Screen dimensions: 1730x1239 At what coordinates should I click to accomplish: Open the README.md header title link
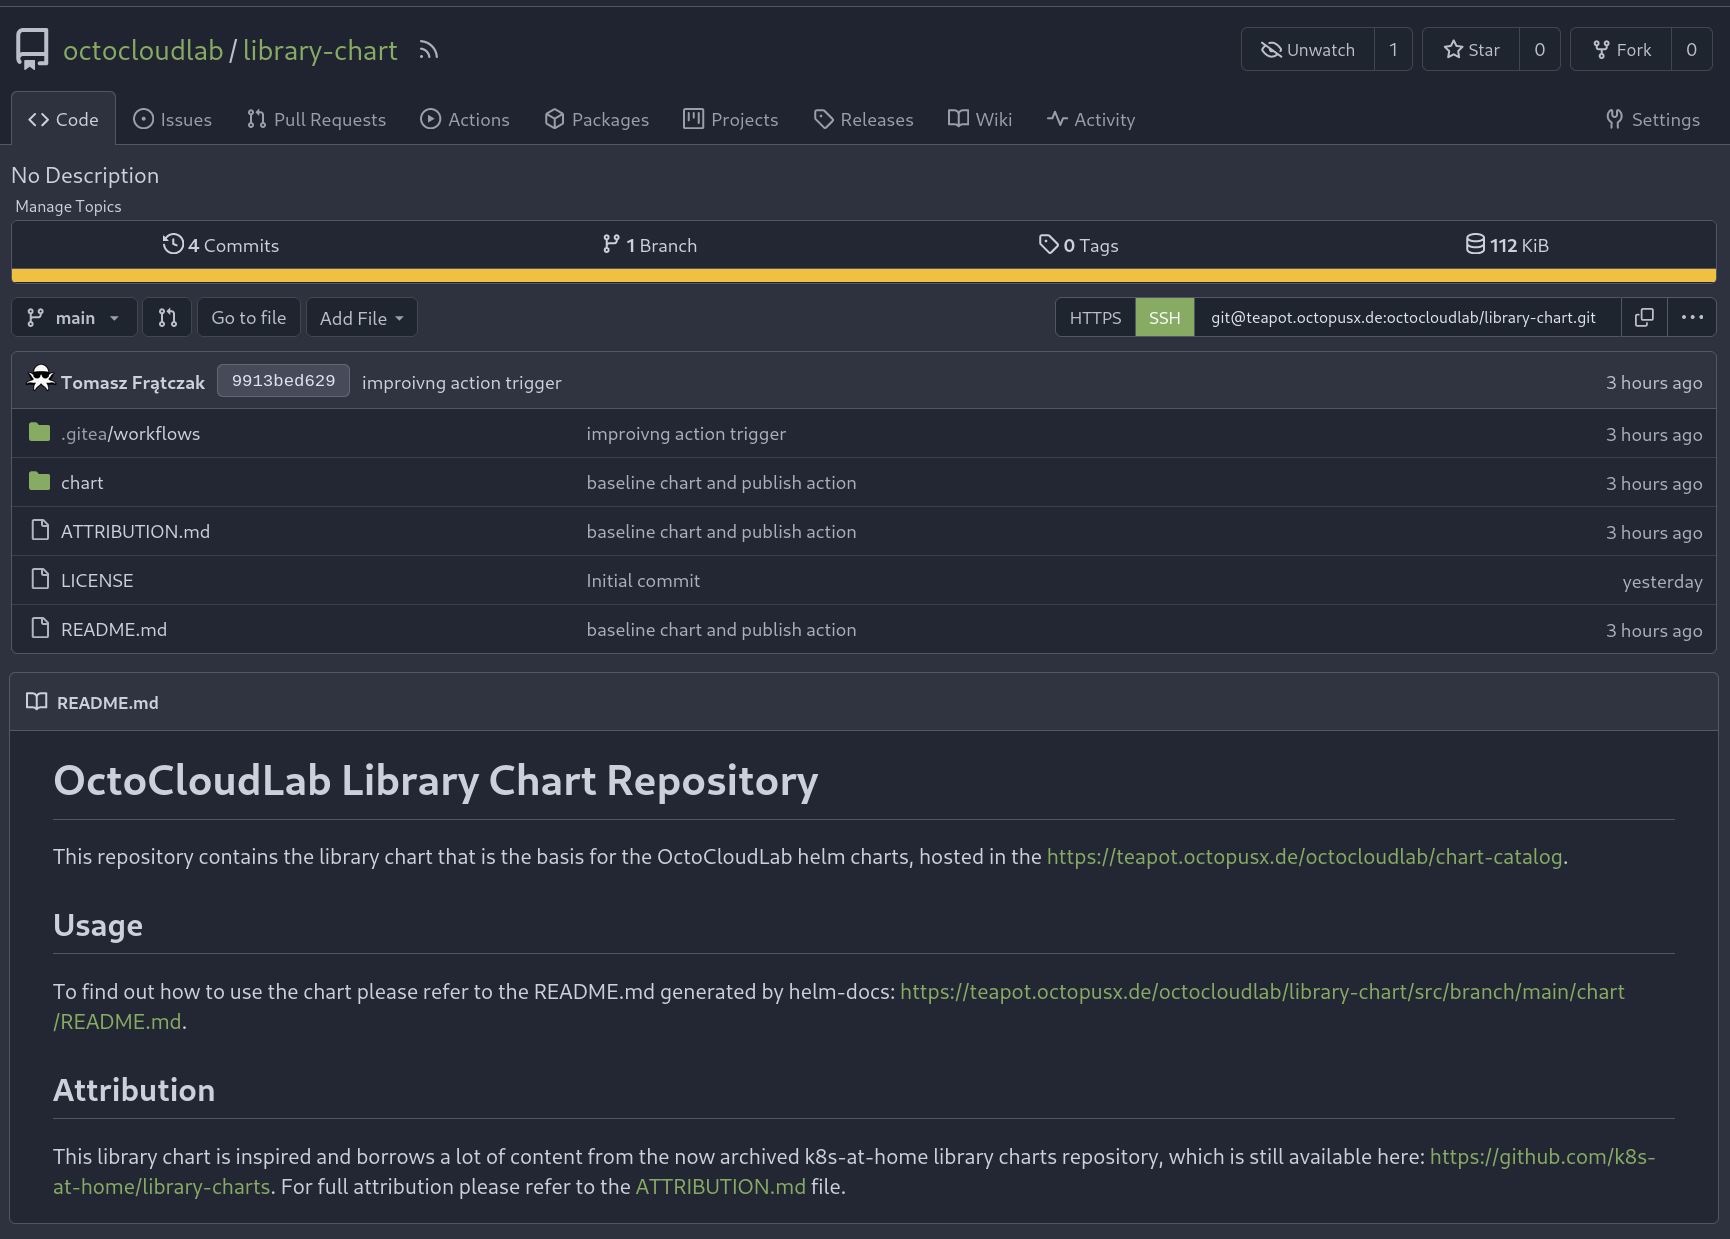point(107,702)
